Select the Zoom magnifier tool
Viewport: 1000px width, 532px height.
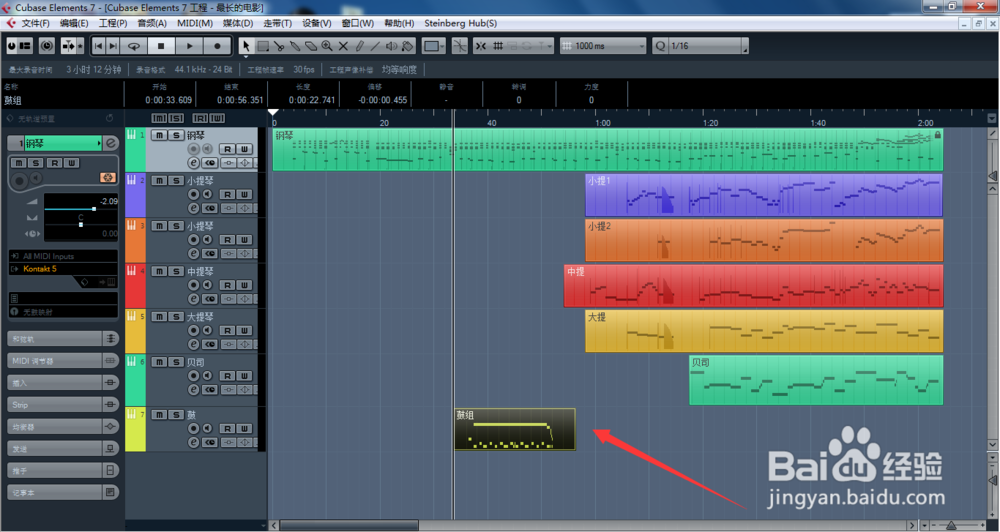click(327, 46)
